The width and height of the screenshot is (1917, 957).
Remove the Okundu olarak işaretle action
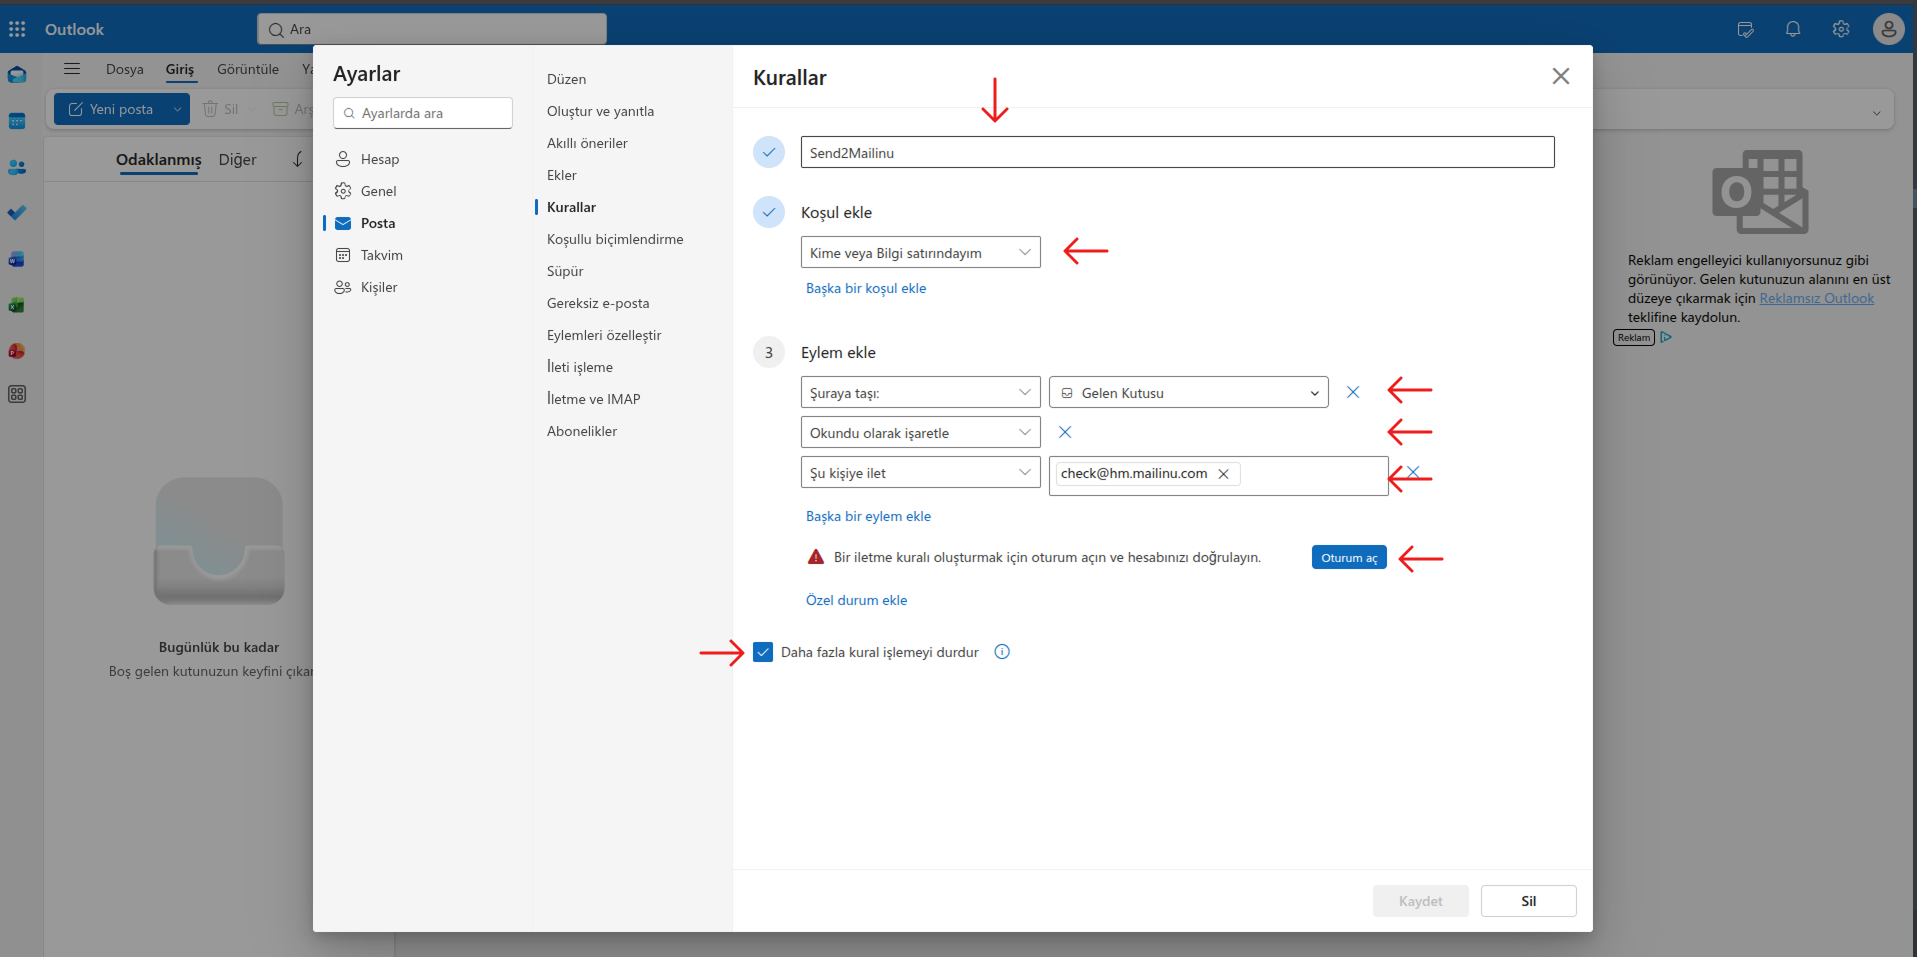coord(1065,432)
